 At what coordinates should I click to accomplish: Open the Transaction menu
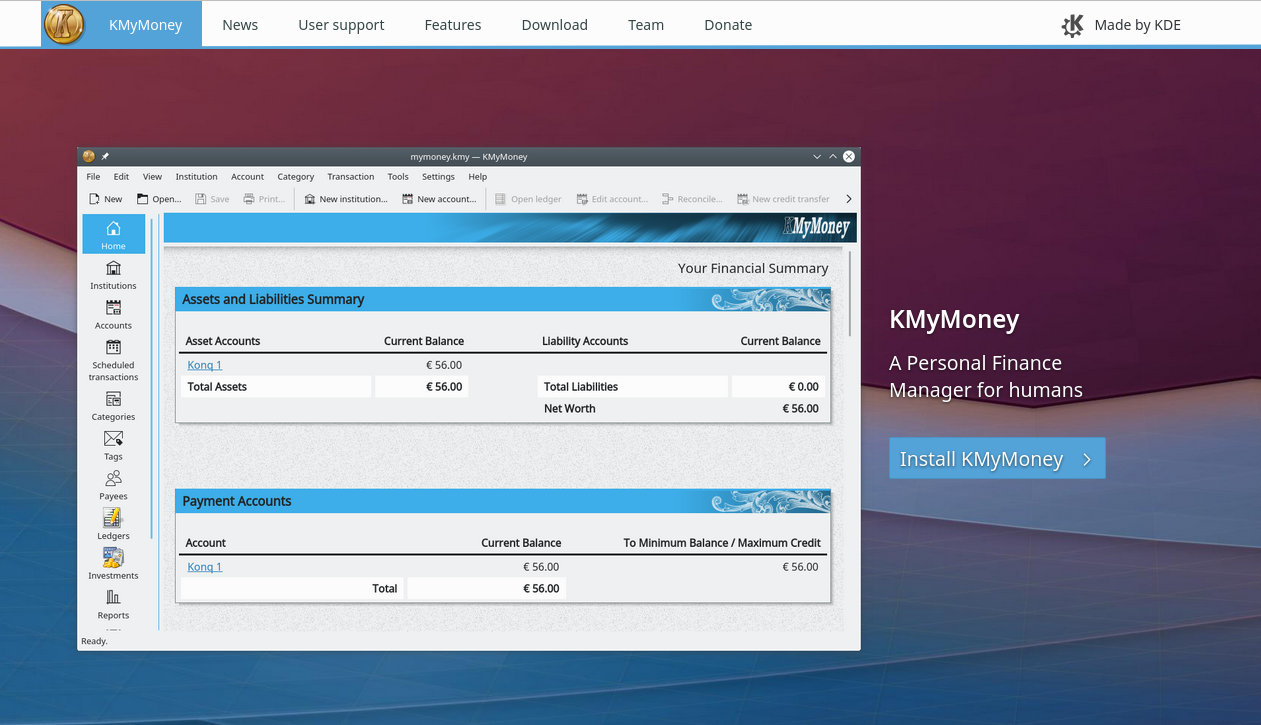[350, 177]
